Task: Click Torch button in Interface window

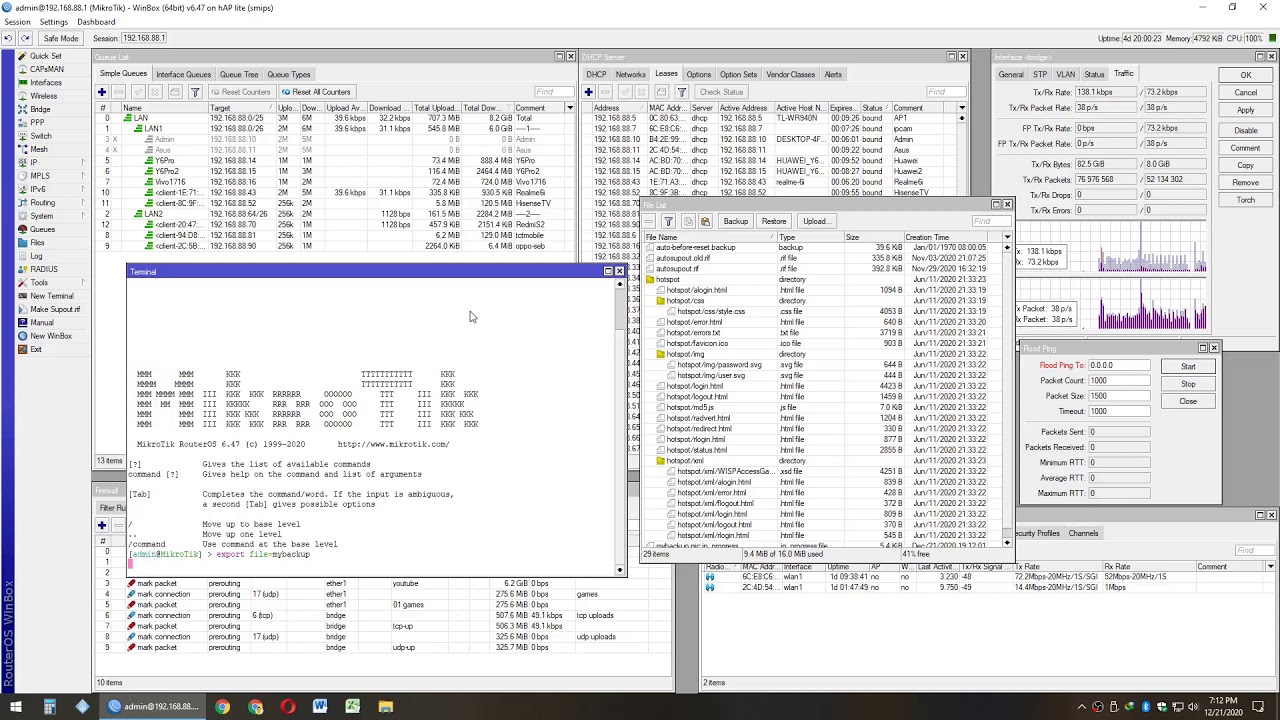Action: tap(1245, 200)
